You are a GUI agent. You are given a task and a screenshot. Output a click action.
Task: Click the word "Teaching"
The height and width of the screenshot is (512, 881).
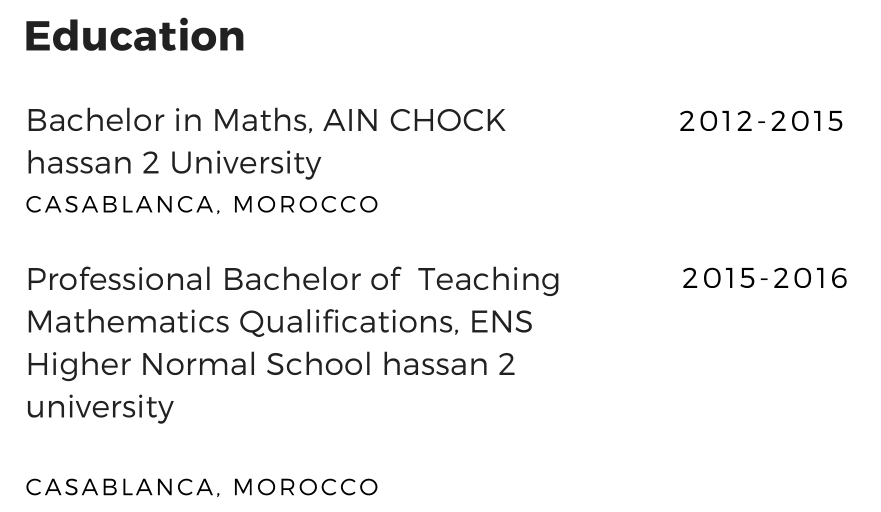(488, 279)
